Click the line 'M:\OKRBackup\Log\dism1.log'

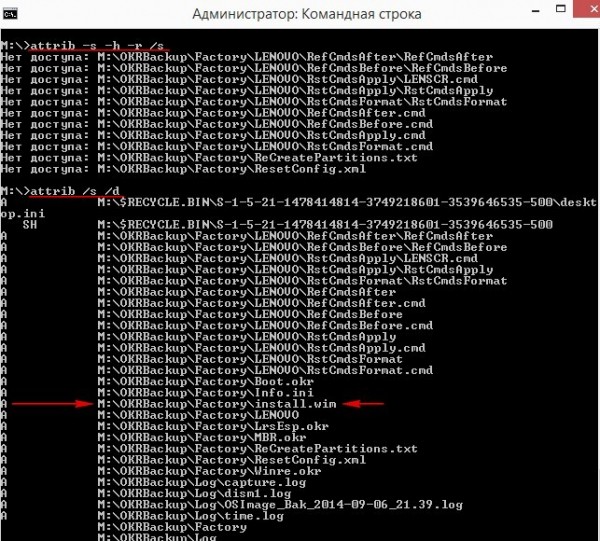194,493
